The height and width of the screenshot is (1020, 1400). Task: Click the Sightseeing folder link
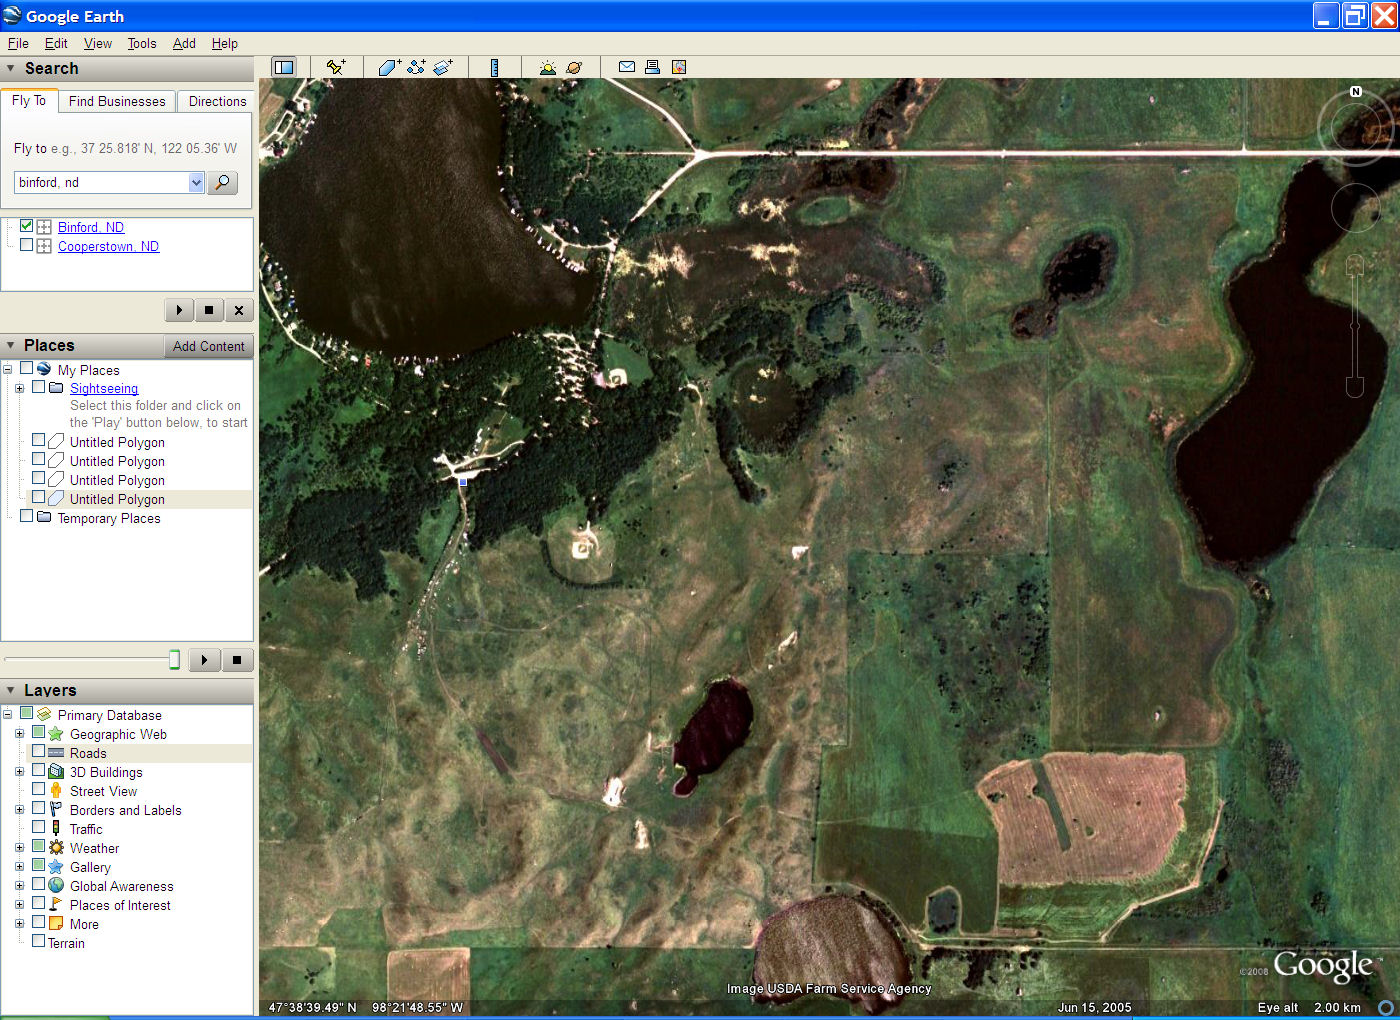(x=104, y=388)
